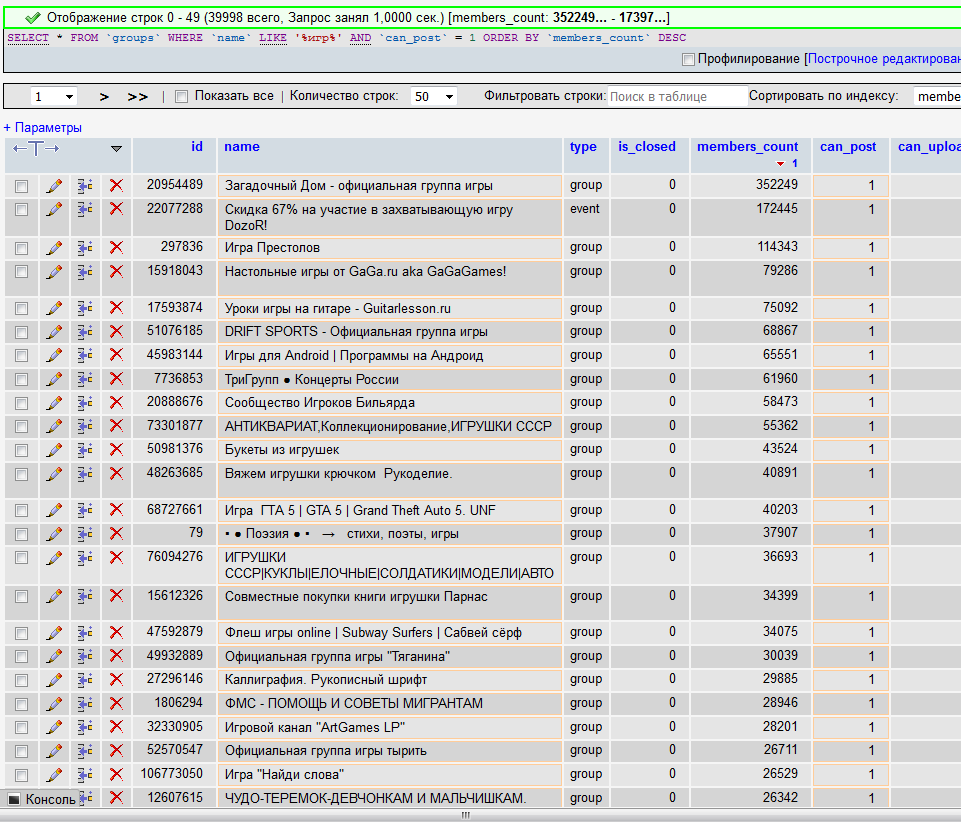Open the page number dropdown
Viewport: 961px width, 822px height.
[x=53, y=97]
